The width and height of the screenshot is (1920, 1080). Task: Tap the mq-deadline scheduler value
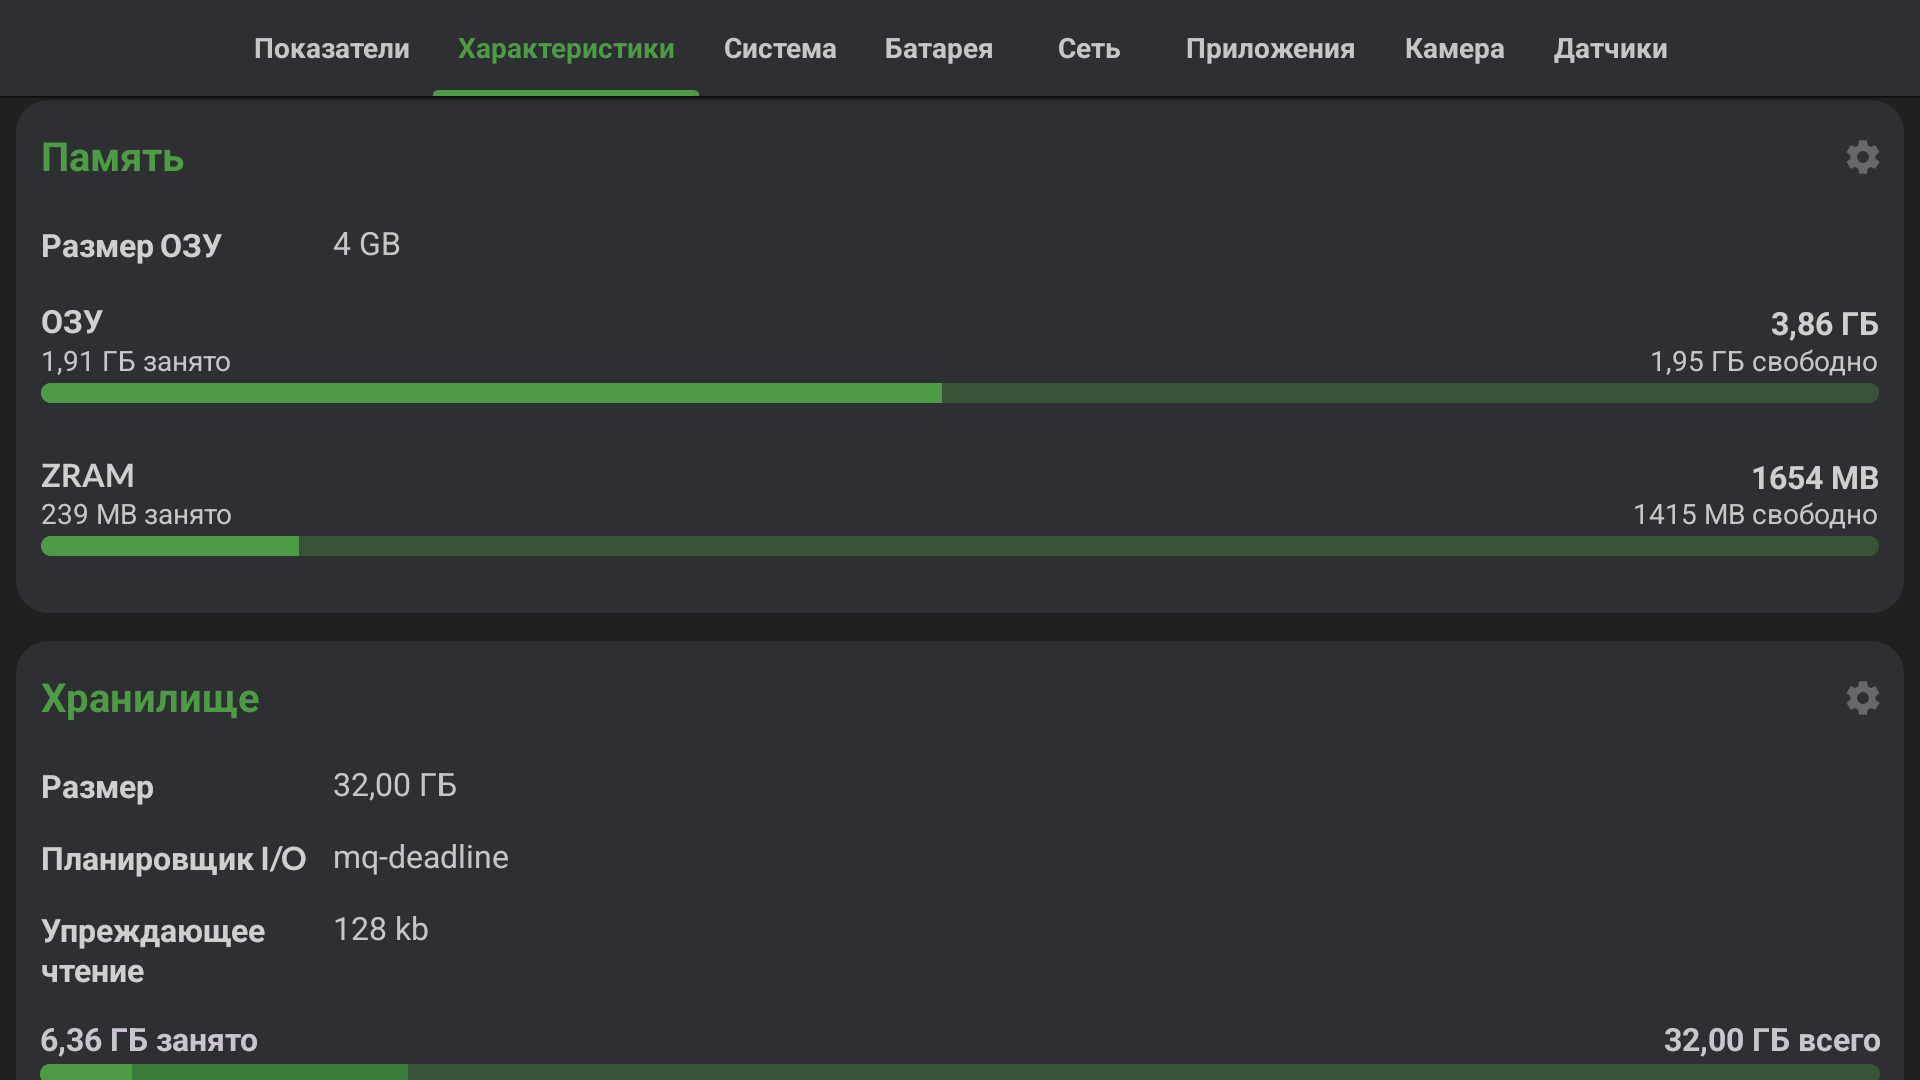[420, 858]
